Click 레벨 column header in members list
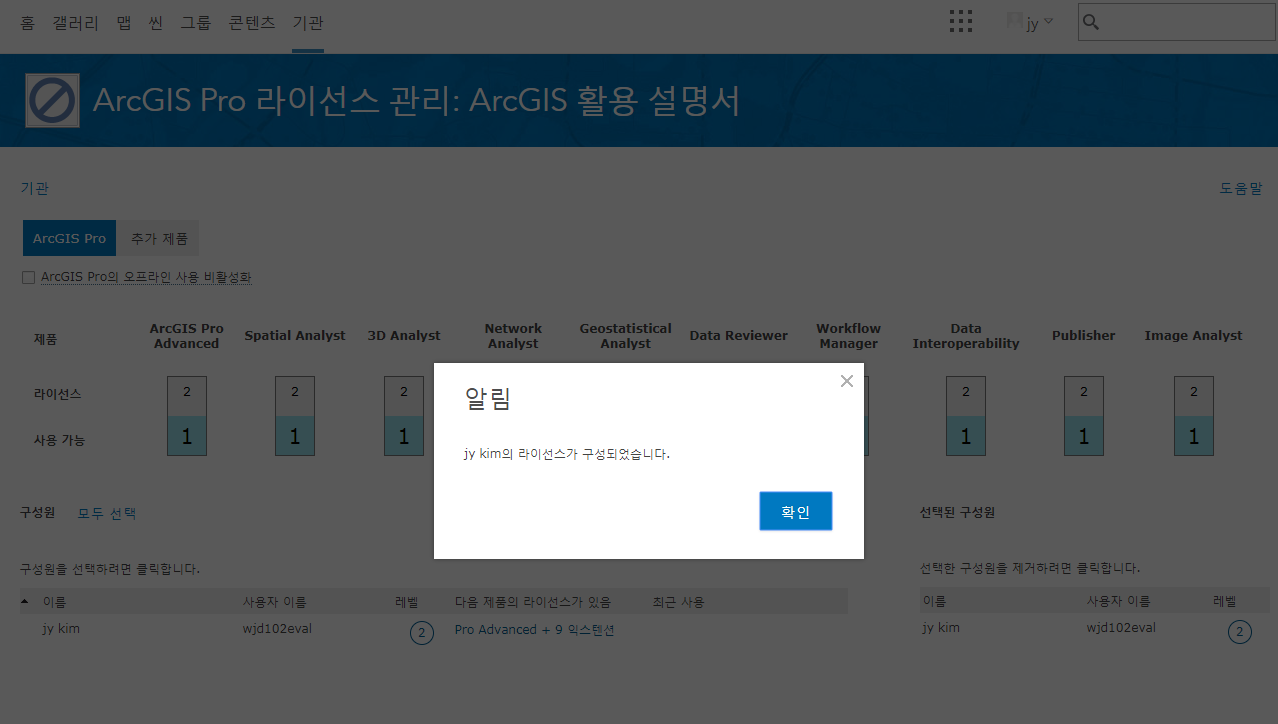1278x724 pixels. pyautogui.click(x=407, y=602)
